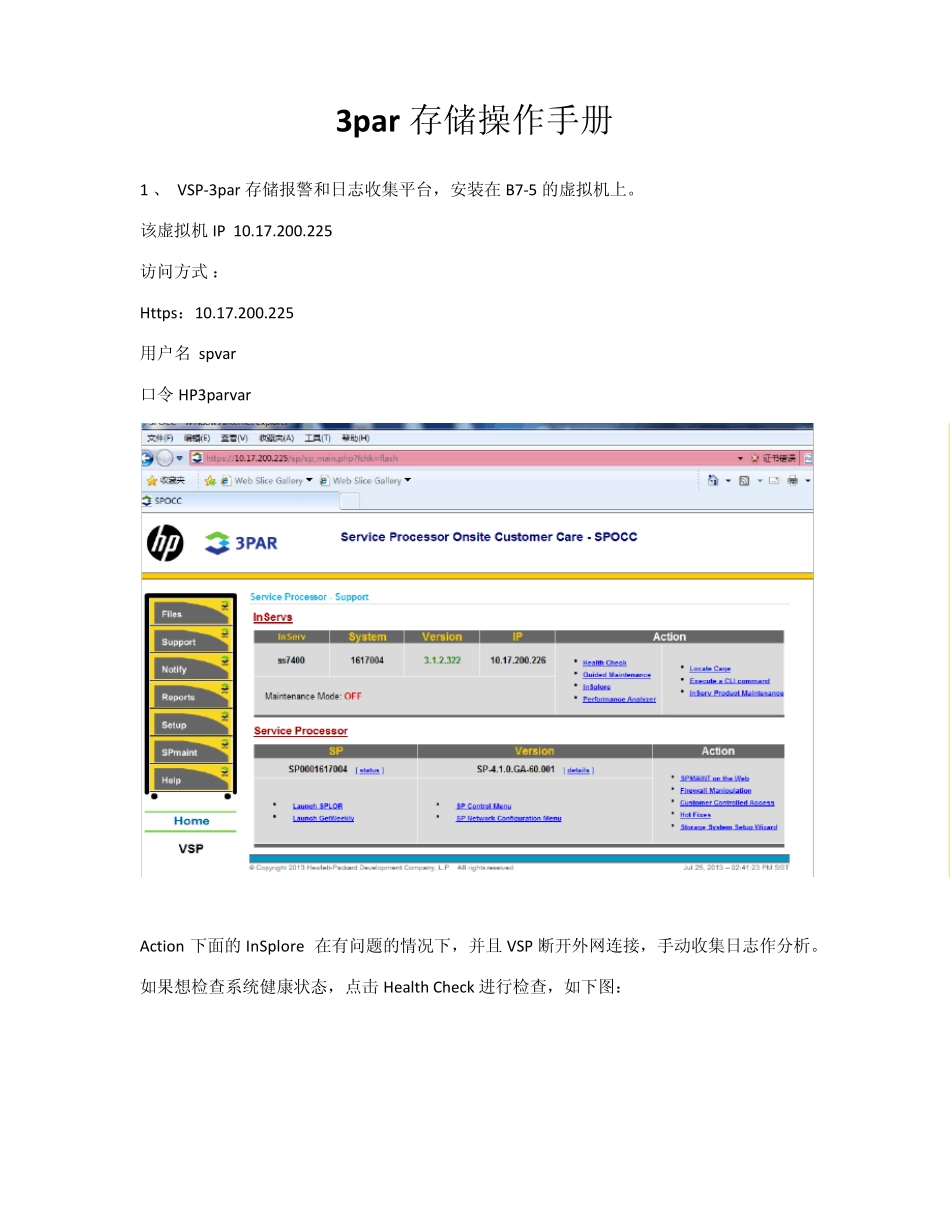Click the 收藏夹 favorites star button
950x1230 pixels.
coord(166,481)
